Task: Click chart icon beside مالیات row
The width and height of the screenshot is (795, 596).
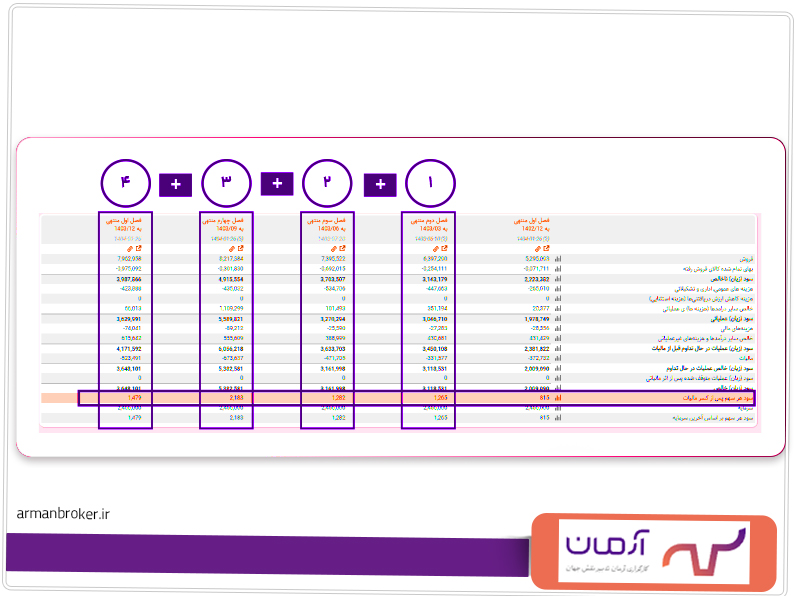Action: pyautogui.click(x=558, y=358)
